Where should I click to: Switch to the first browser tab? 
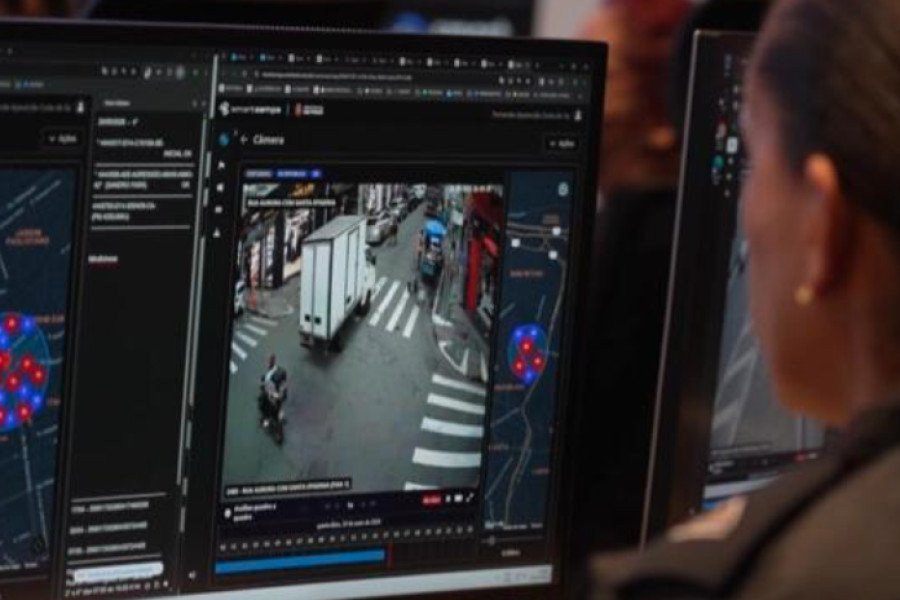[240, 57]
